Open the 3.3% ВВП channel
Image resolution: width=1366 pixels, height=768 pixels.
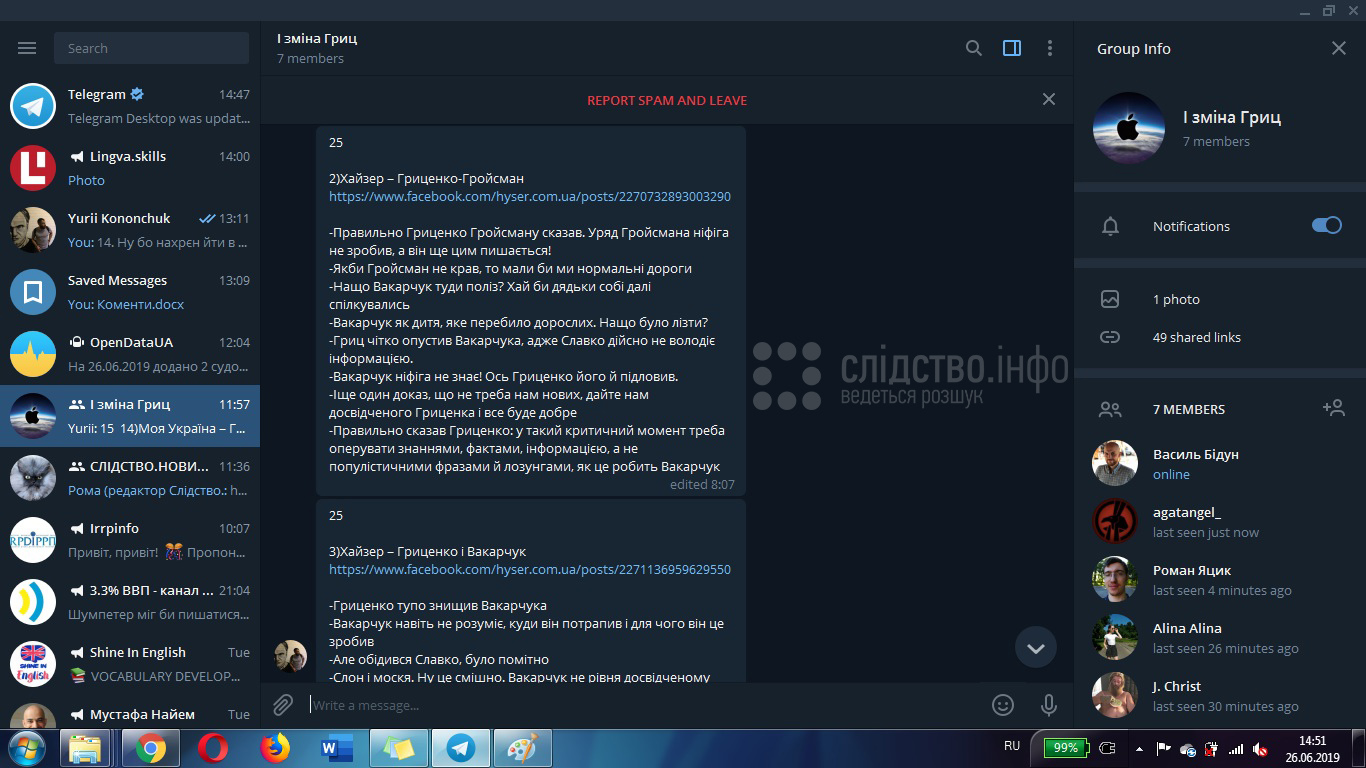click(130, 602)
